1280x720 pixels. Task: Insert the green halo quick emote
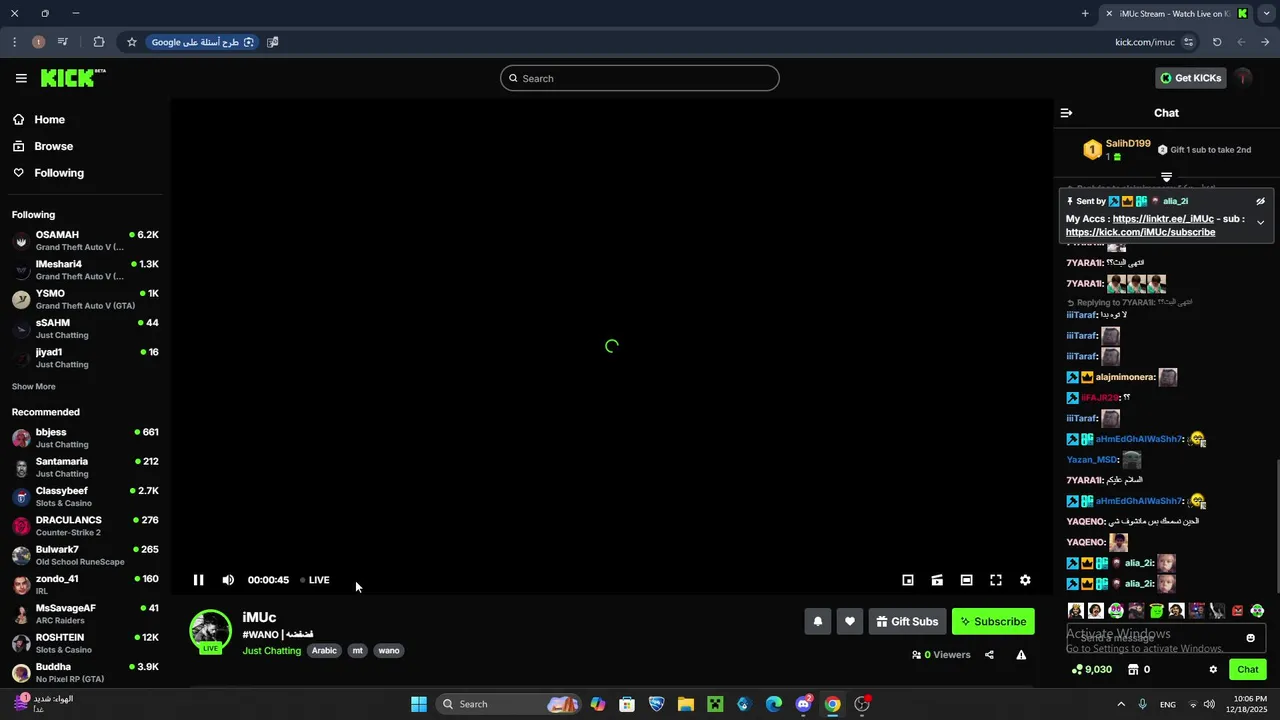click(1156, 611)
